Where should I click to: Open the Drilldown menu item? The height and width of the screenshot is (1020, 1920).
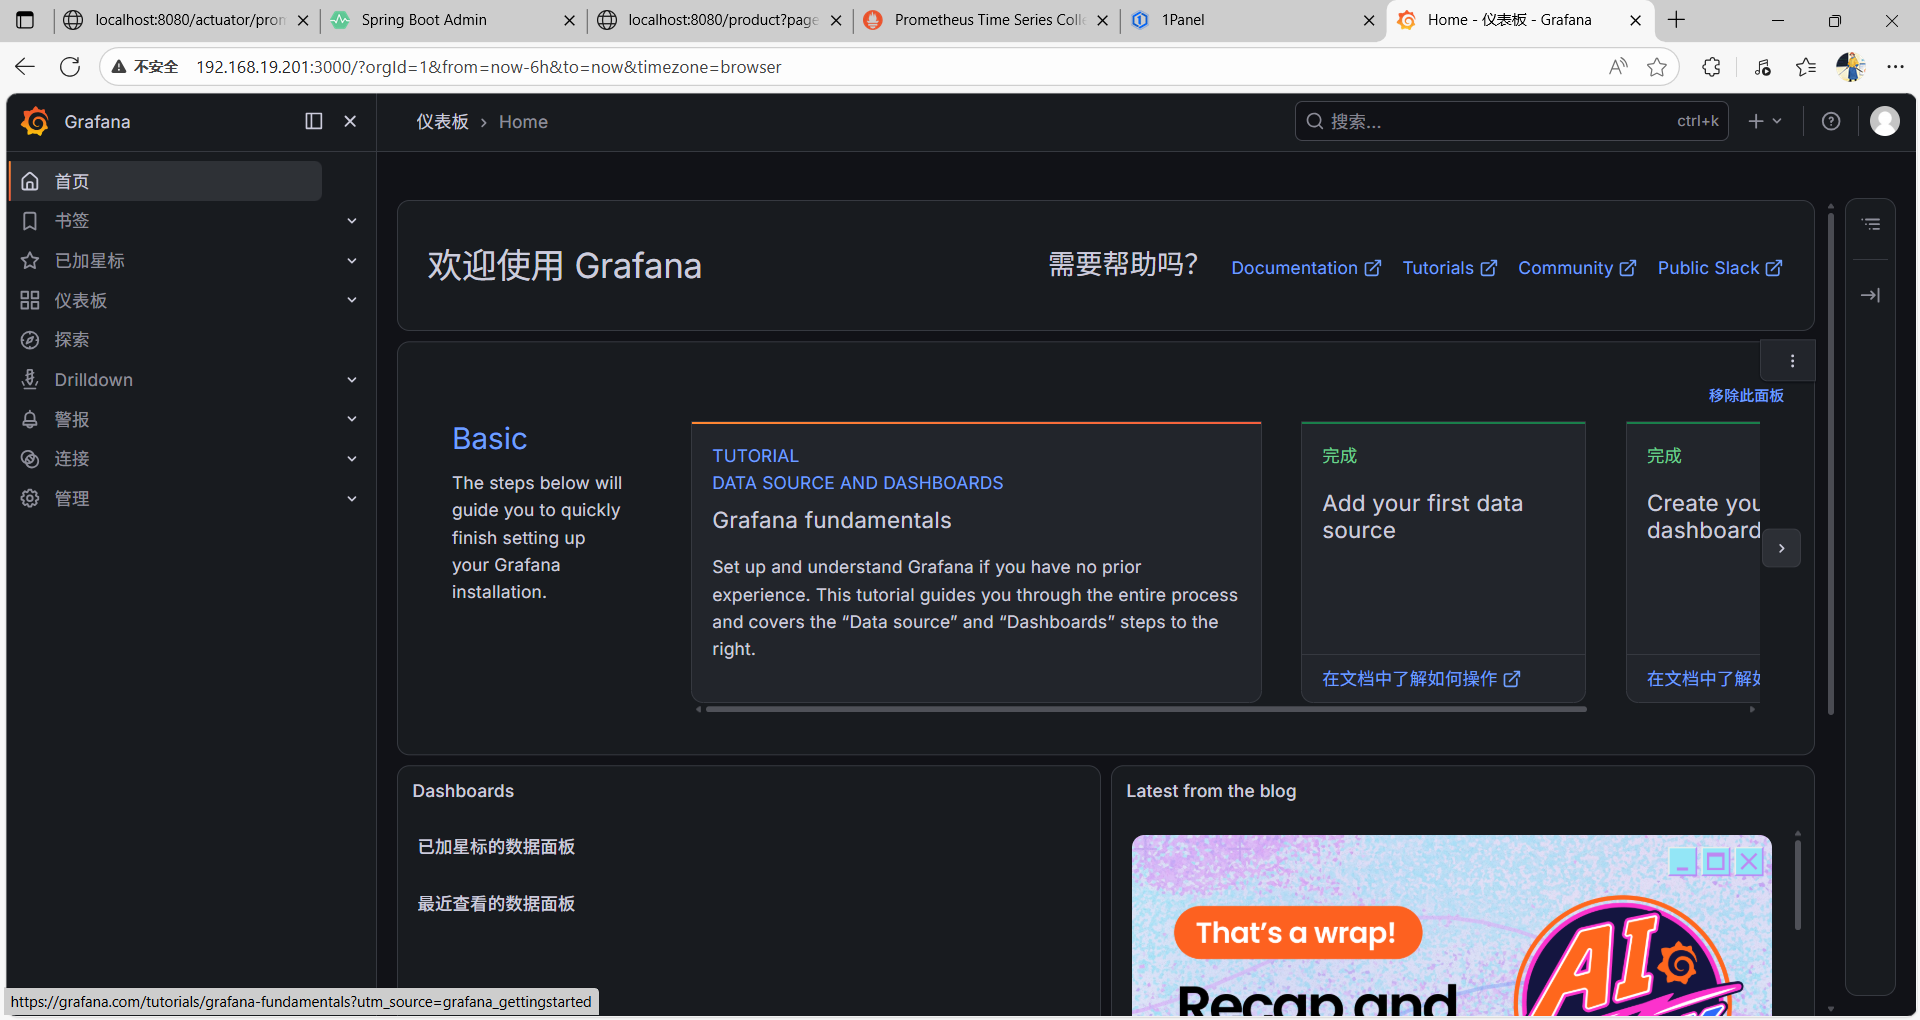(94, 380)
